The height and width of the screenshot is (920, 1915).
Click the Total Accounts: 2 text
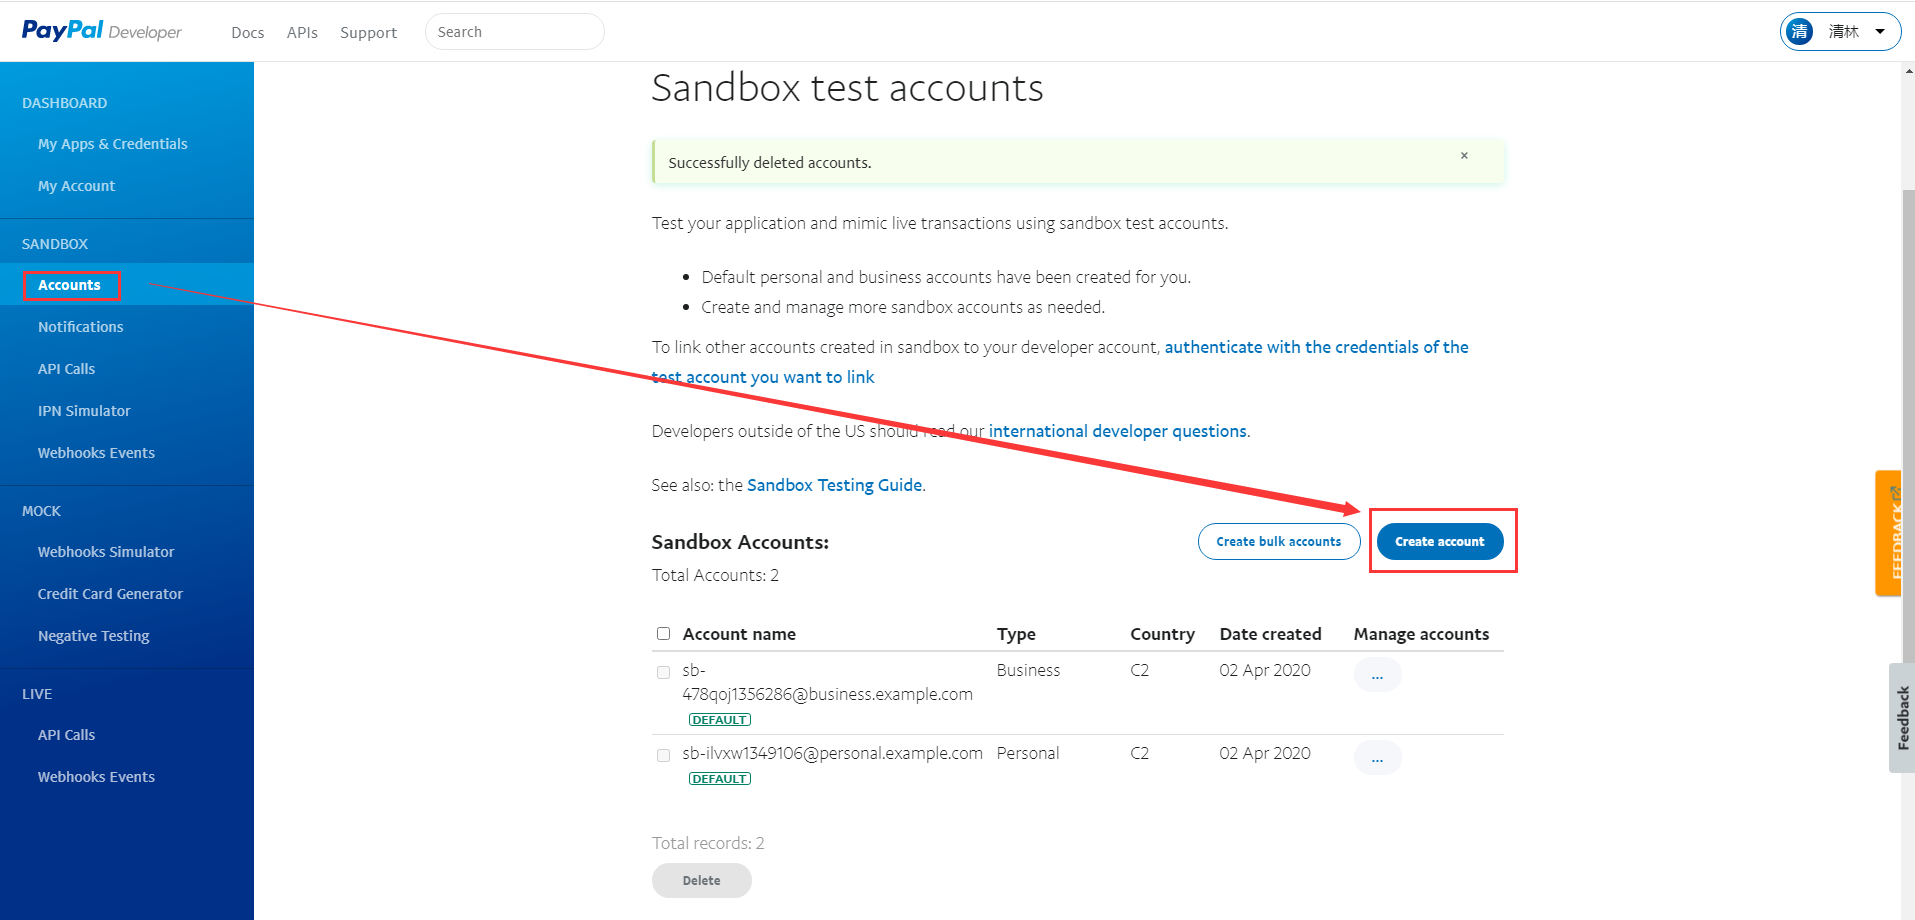(715, 575)
